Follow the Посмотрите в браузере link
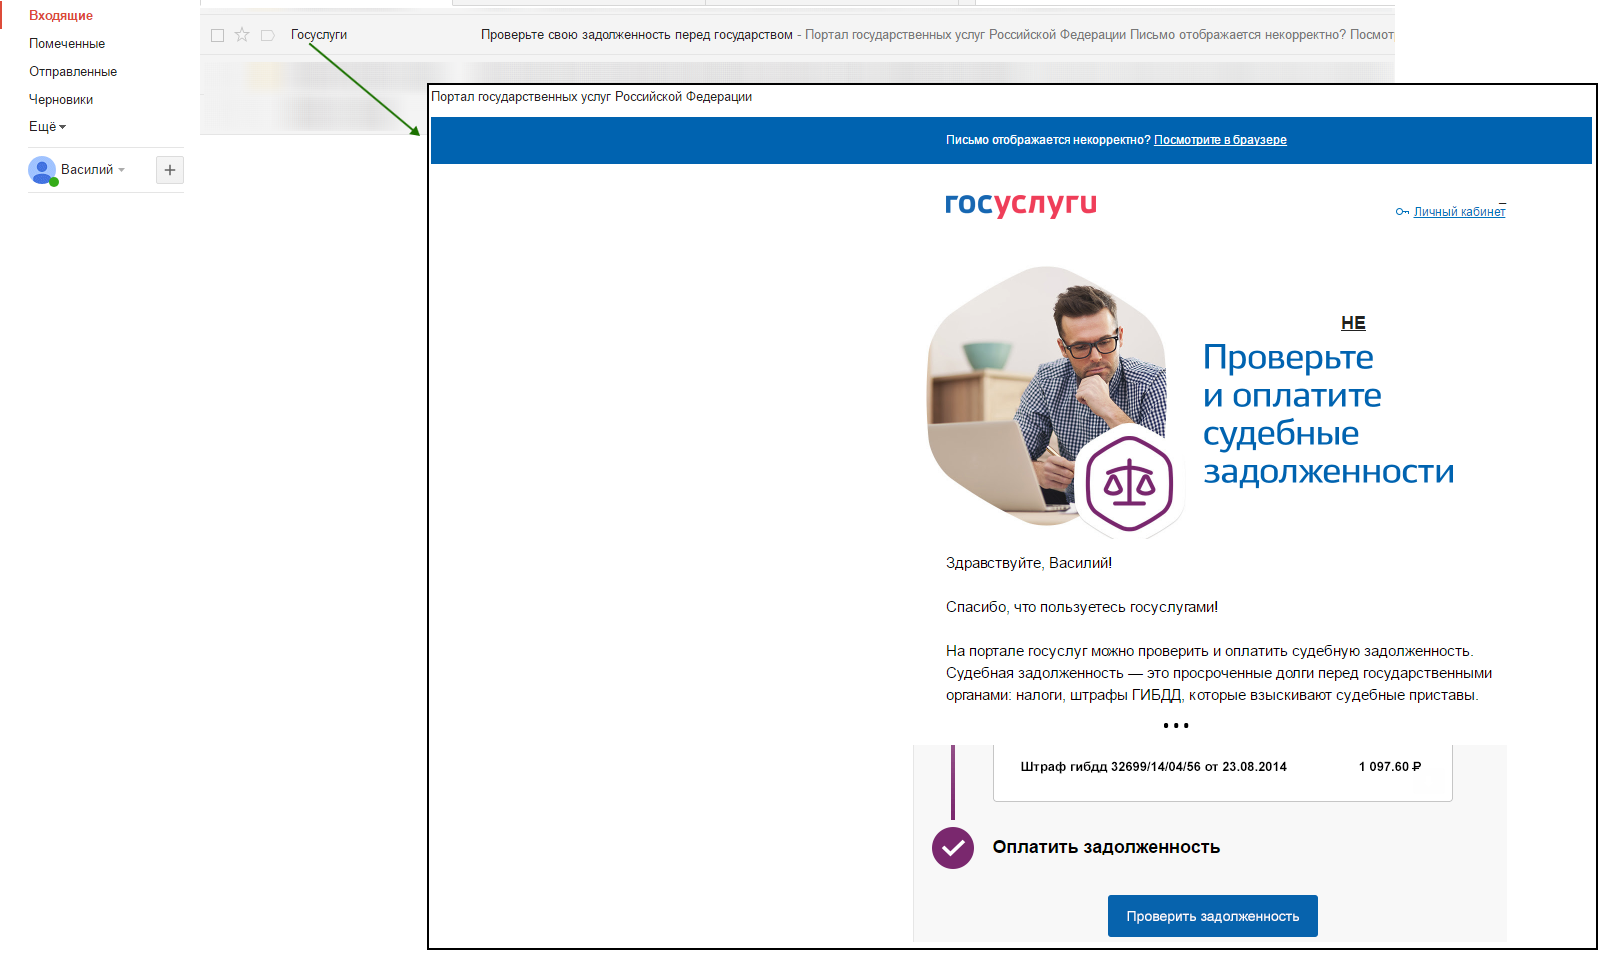Screen dimensions: 1602x955 point(1220,140)
